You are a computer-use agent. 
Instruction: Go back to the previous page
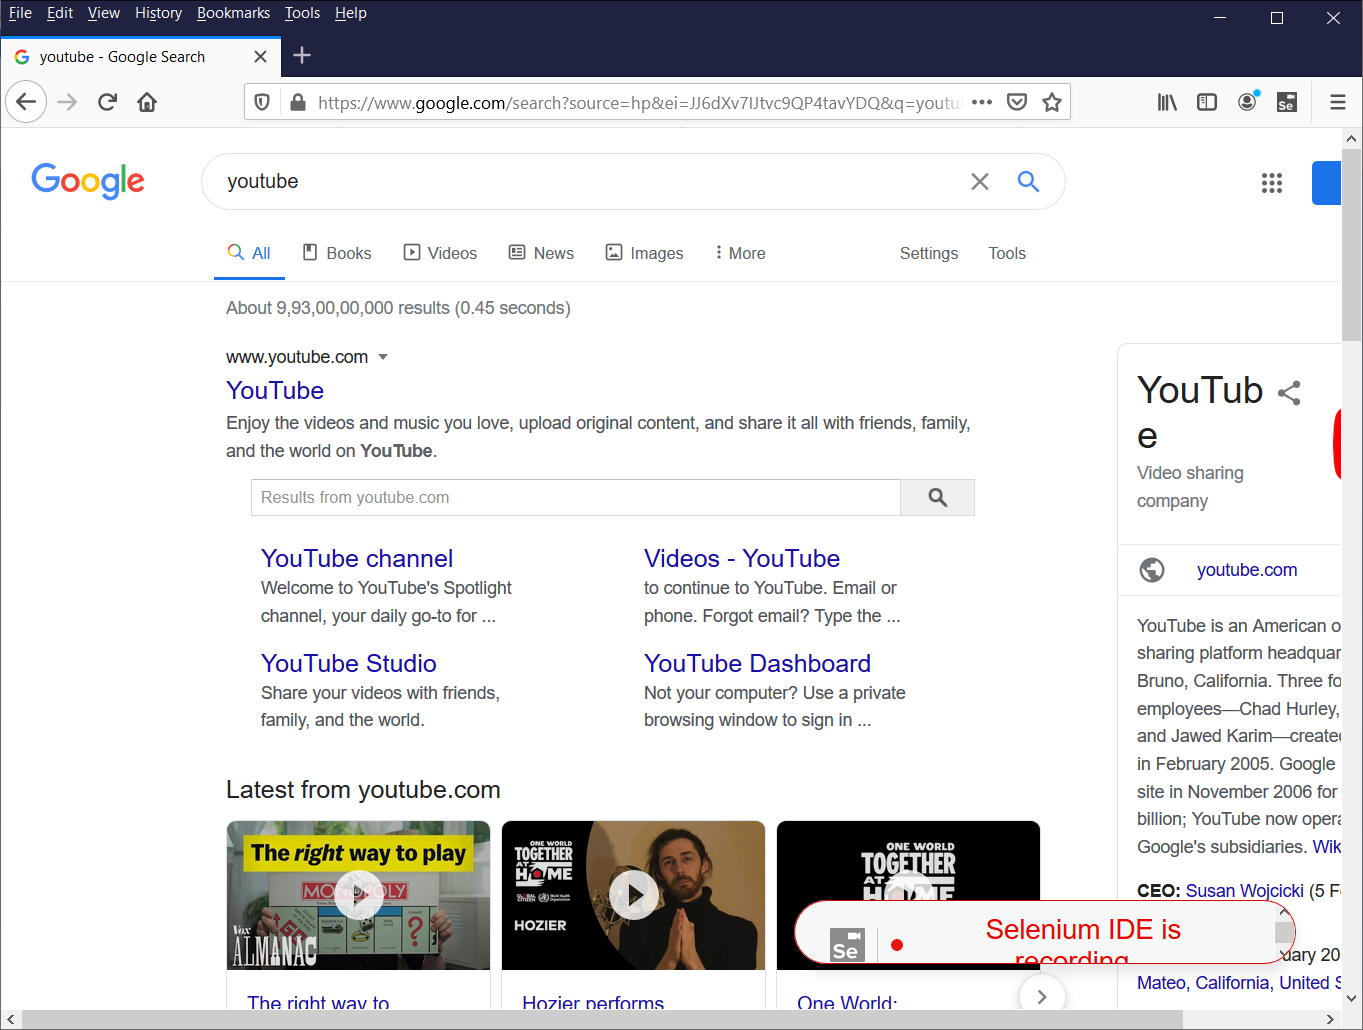coord(26,102)
